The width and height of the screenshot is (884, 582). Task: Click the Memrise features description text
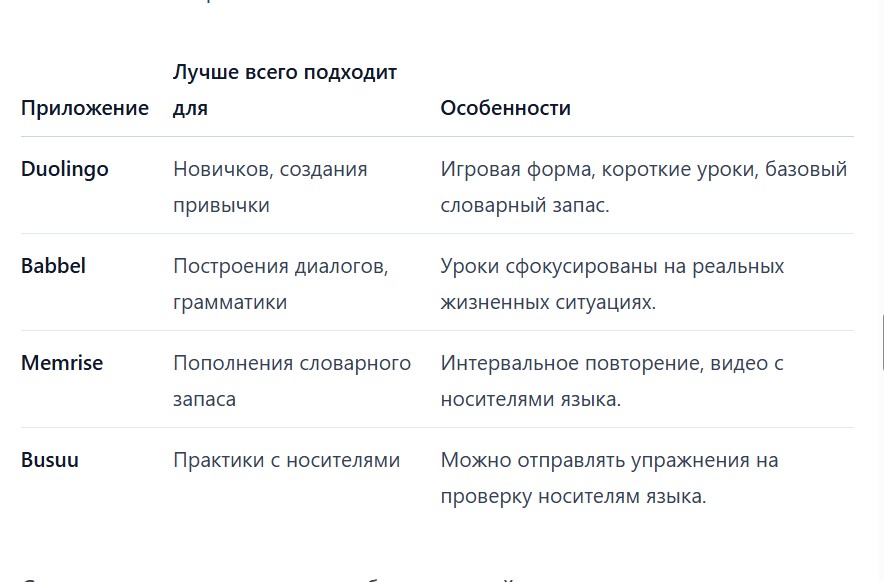(611, 381)
